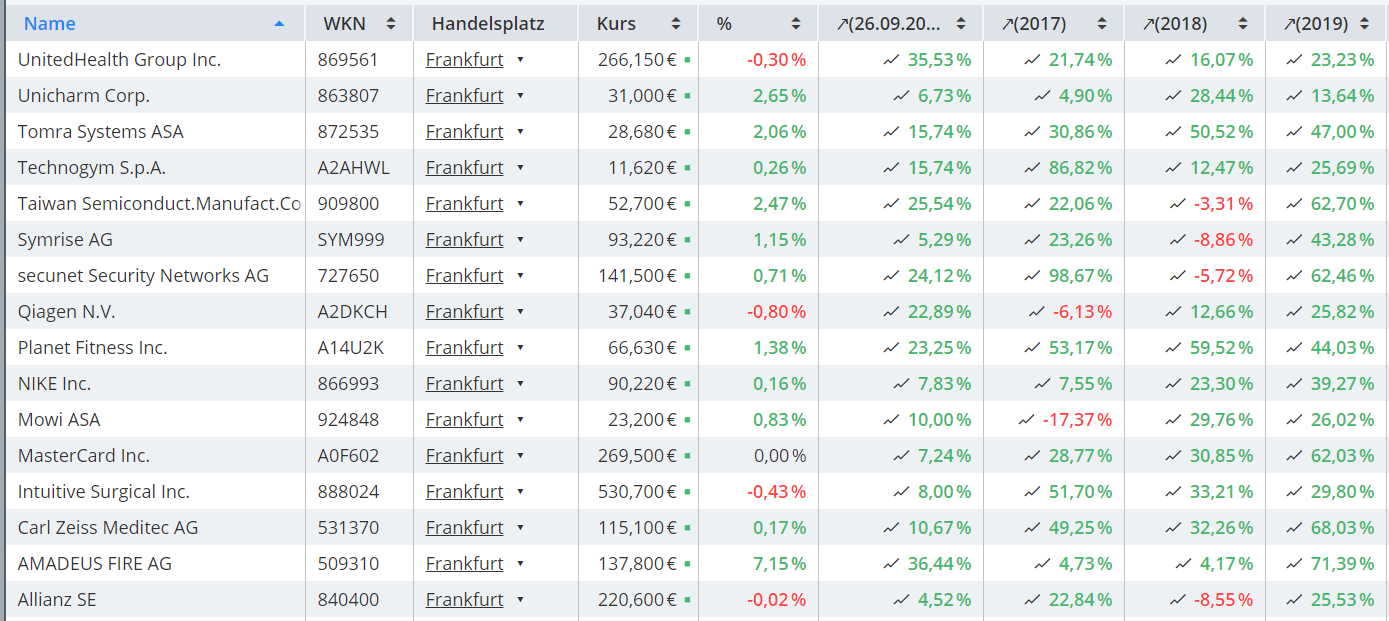Click sort arrows in the (2019) column header
This screenshot has width=1389, height=621.
(1368, 24)
